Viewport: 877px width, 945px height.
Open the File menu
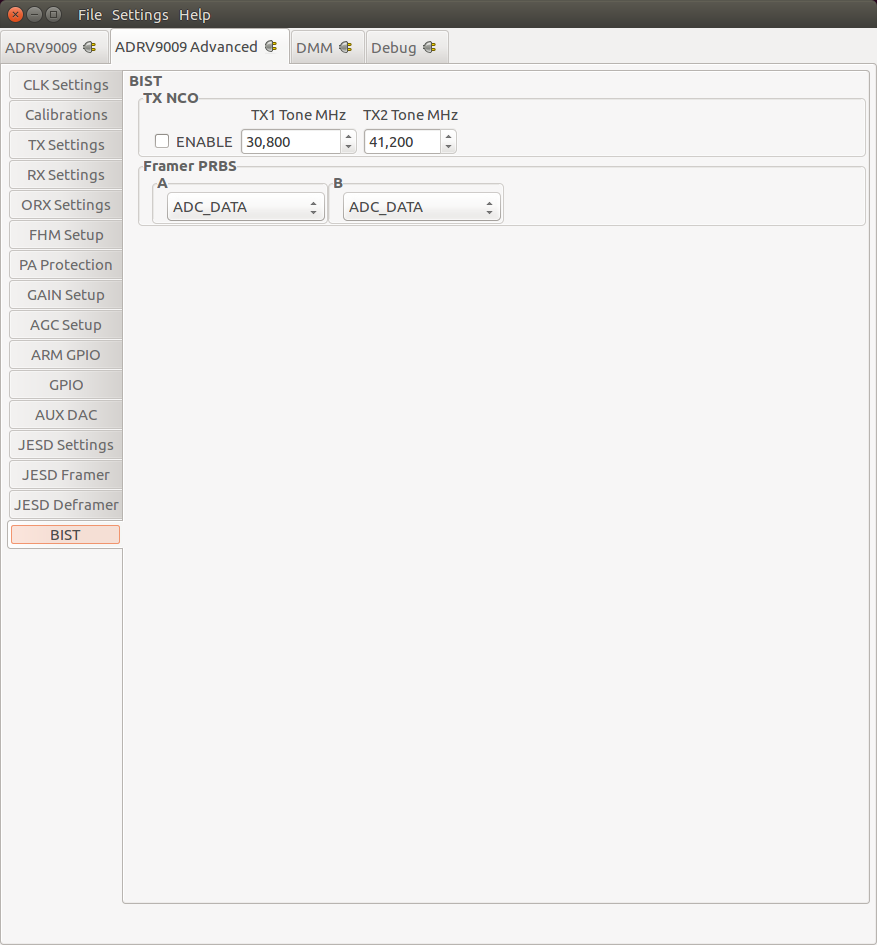[x=90, y=14]
